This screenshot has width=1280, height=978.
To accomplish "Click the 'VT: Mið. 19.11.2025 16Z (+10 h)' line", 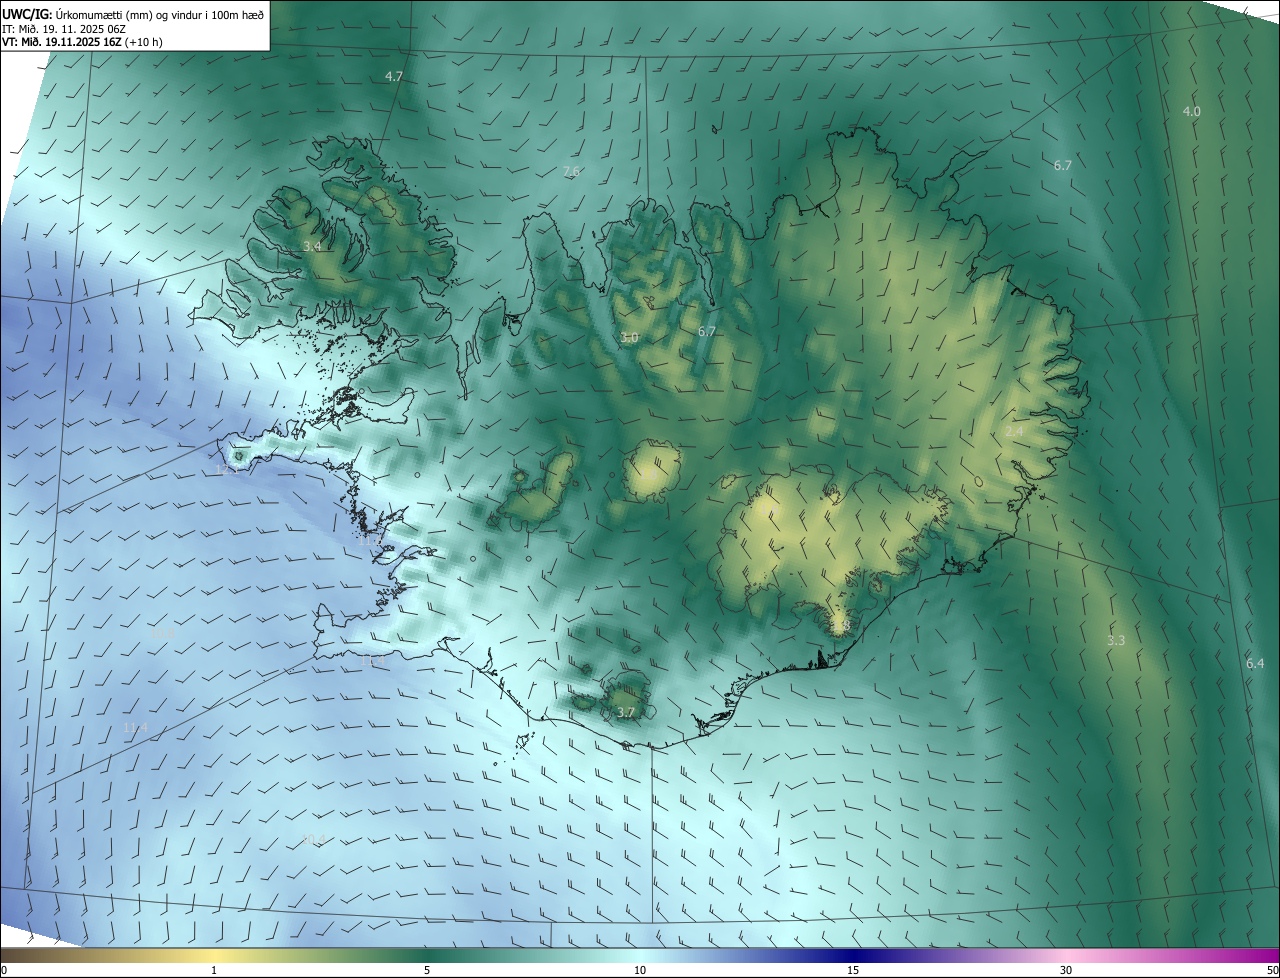I will pyautogui.click(x=82, y=42).
